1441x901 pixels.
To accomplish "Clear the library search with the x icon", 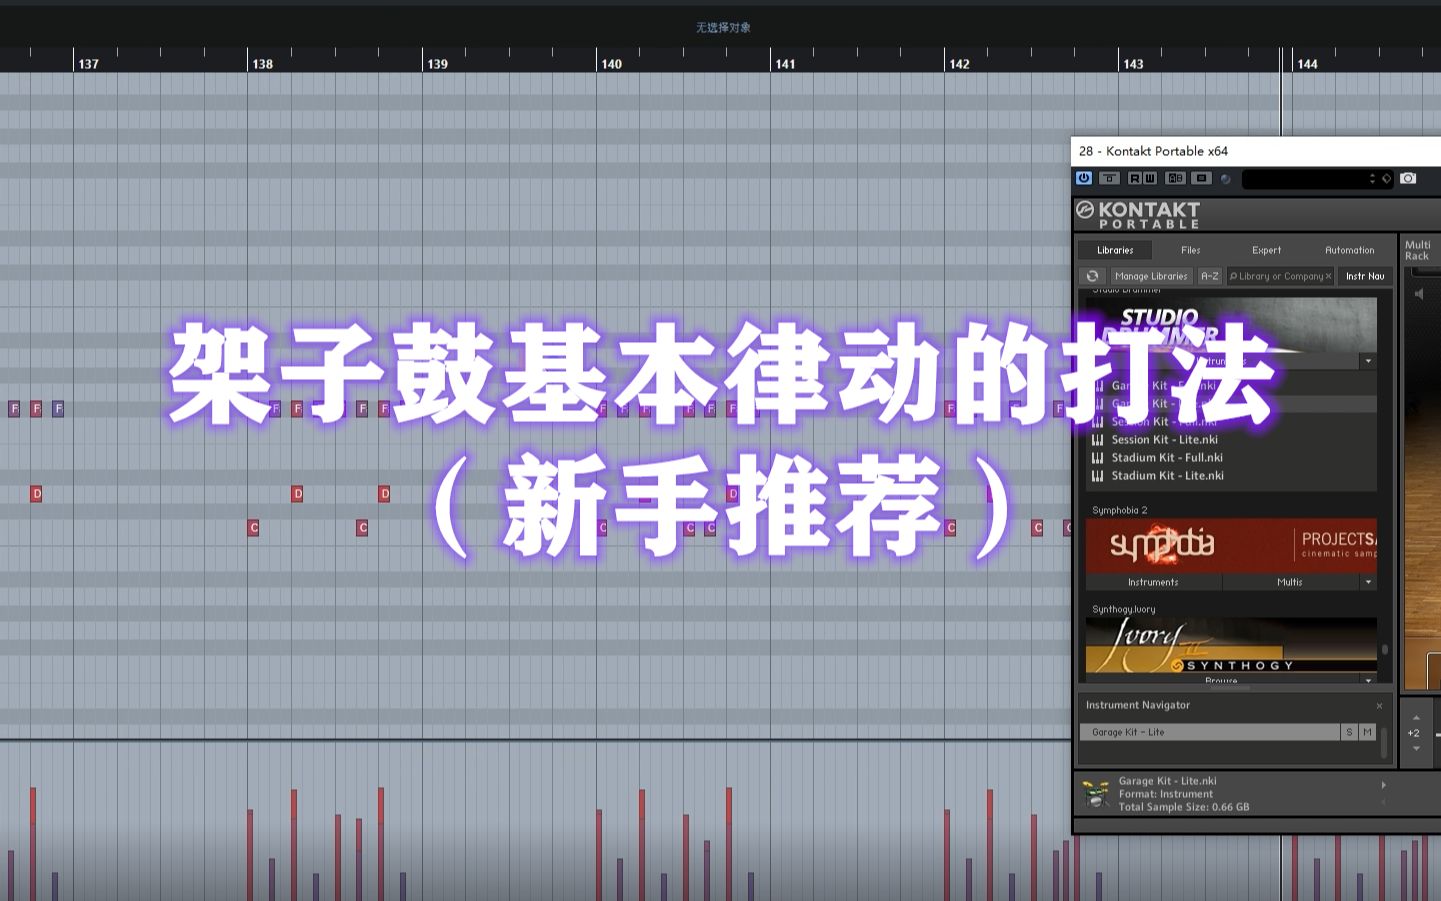I will click(1328, 276).
